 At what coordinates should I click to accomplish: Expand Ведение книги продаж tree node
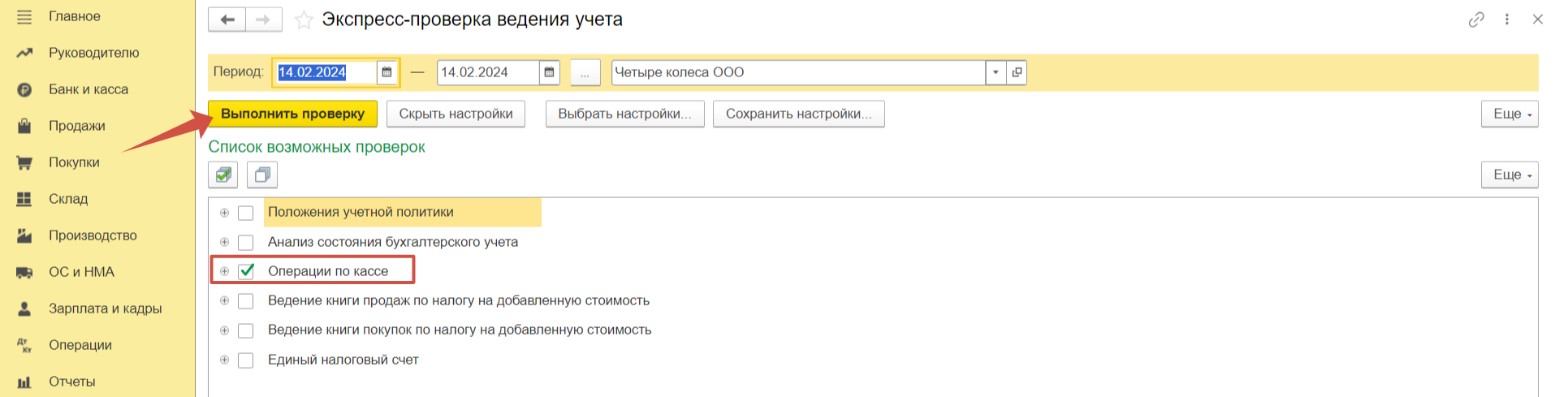[x=224, y=300]
